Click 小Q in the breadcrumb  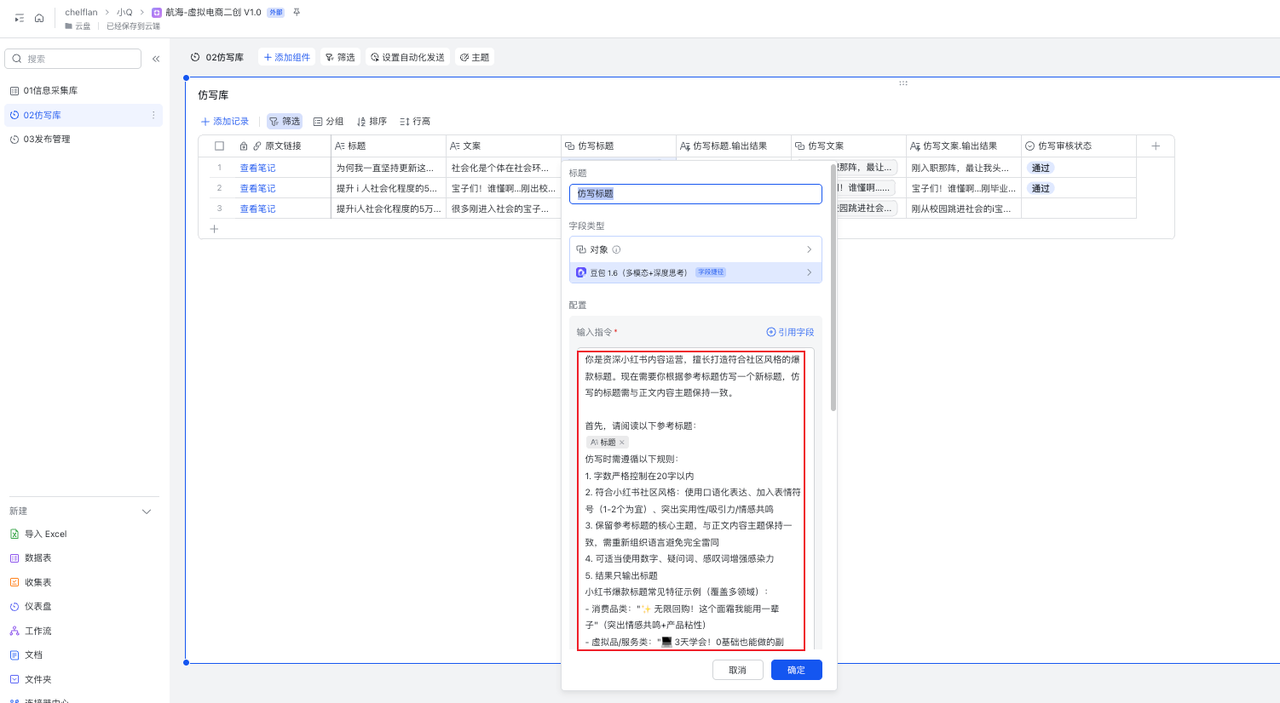pyautogui.click(x=124, y=12)
